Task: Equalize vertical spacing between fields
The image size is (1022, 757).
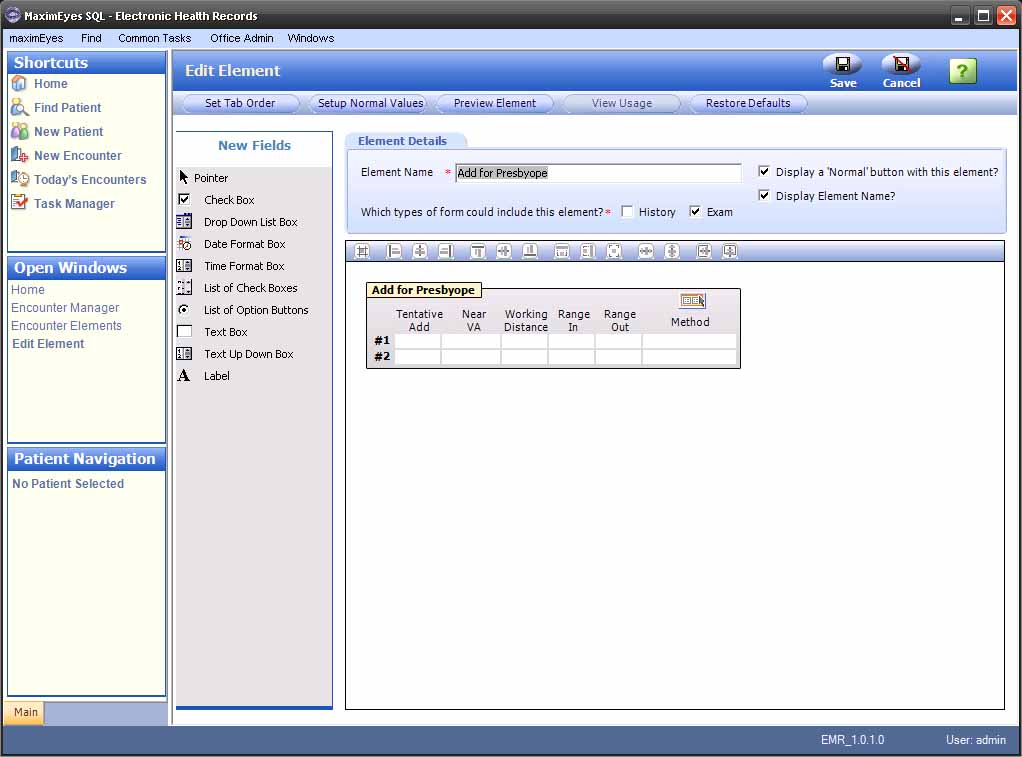Action: pos(672,251)
